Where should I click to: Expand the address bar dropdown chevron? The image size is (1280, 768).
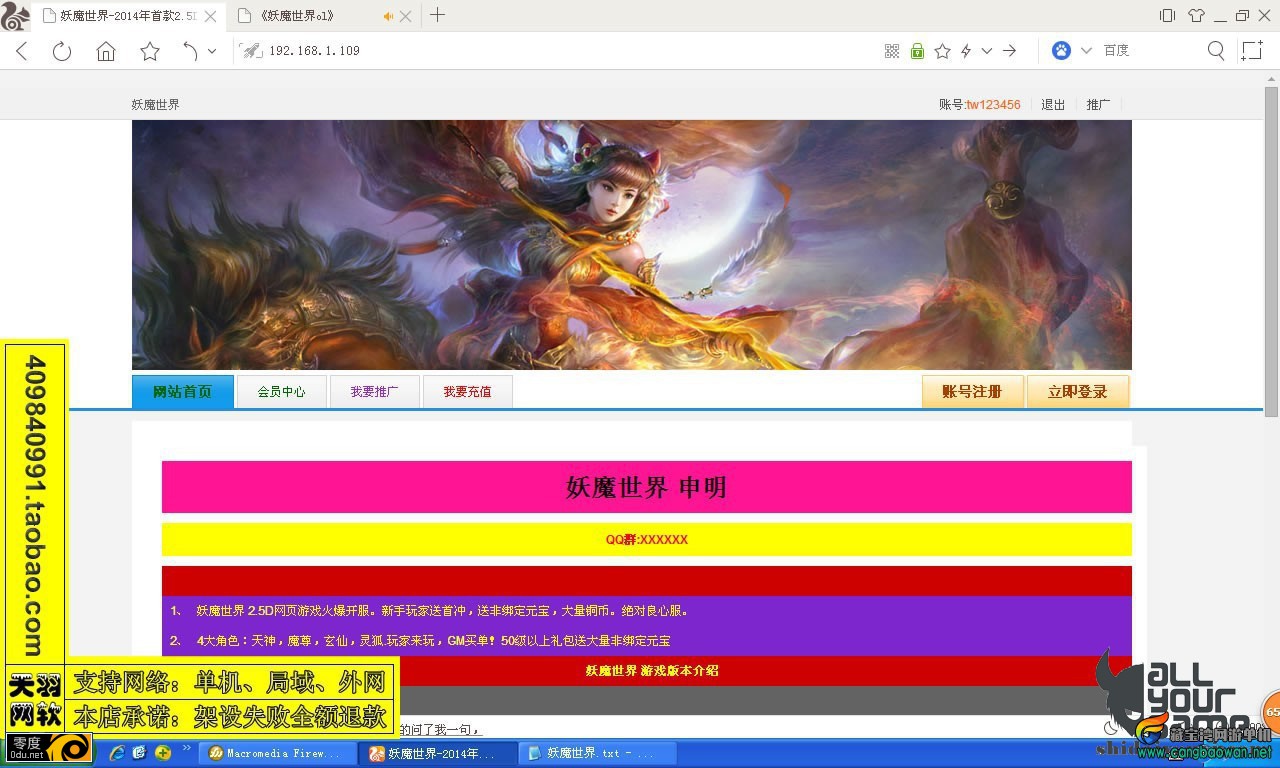(x=987, y=51)
